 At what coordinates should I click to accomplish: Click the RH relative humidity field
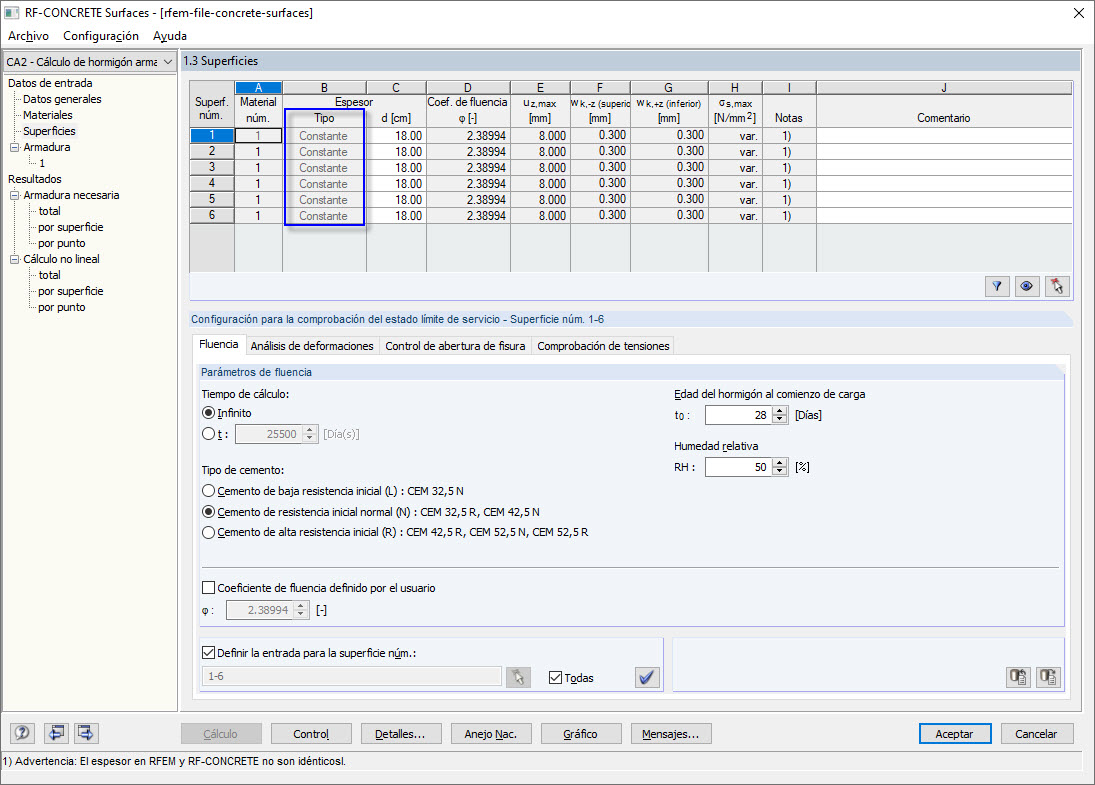tap(739, 467)
